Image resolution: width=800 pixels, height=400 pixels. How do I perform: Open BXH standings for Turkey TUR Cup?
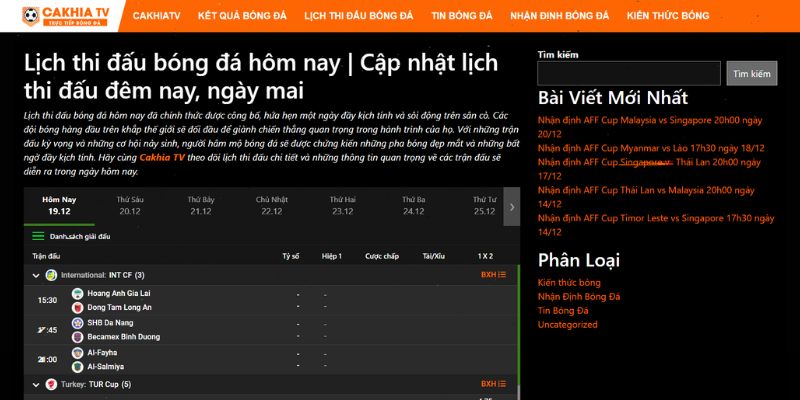[x=493, y=384]
